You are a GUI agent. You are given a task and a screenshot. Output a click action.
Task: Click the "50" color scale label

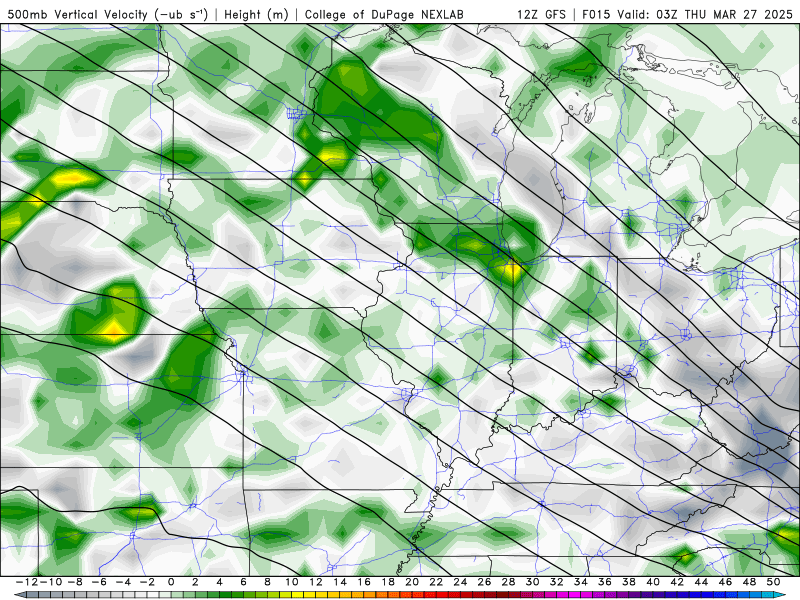point(773,582)
